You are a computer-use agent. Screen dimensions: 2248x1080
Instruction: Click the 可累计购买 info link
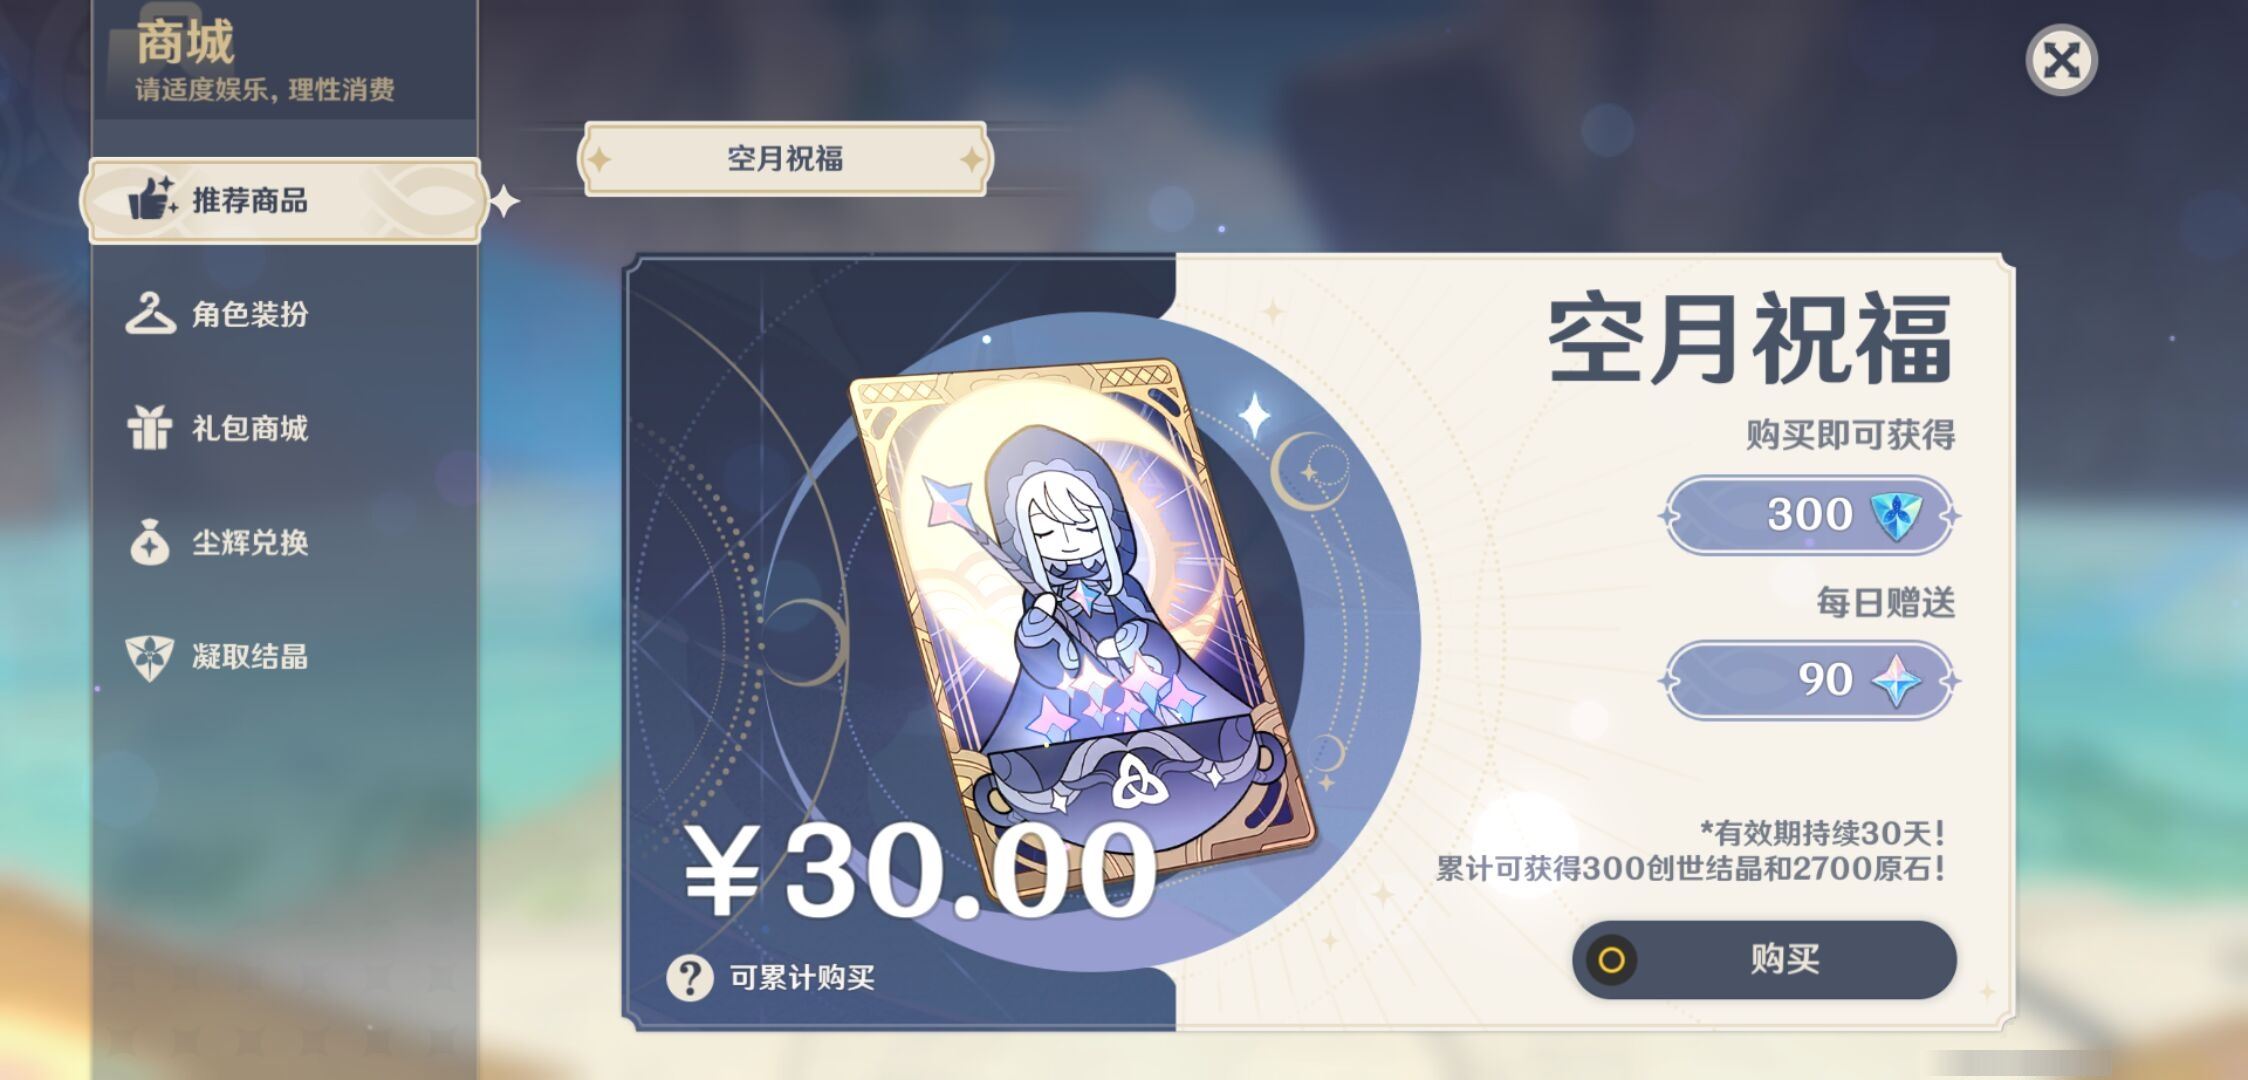pyautogui.click(x=802, y=977)
